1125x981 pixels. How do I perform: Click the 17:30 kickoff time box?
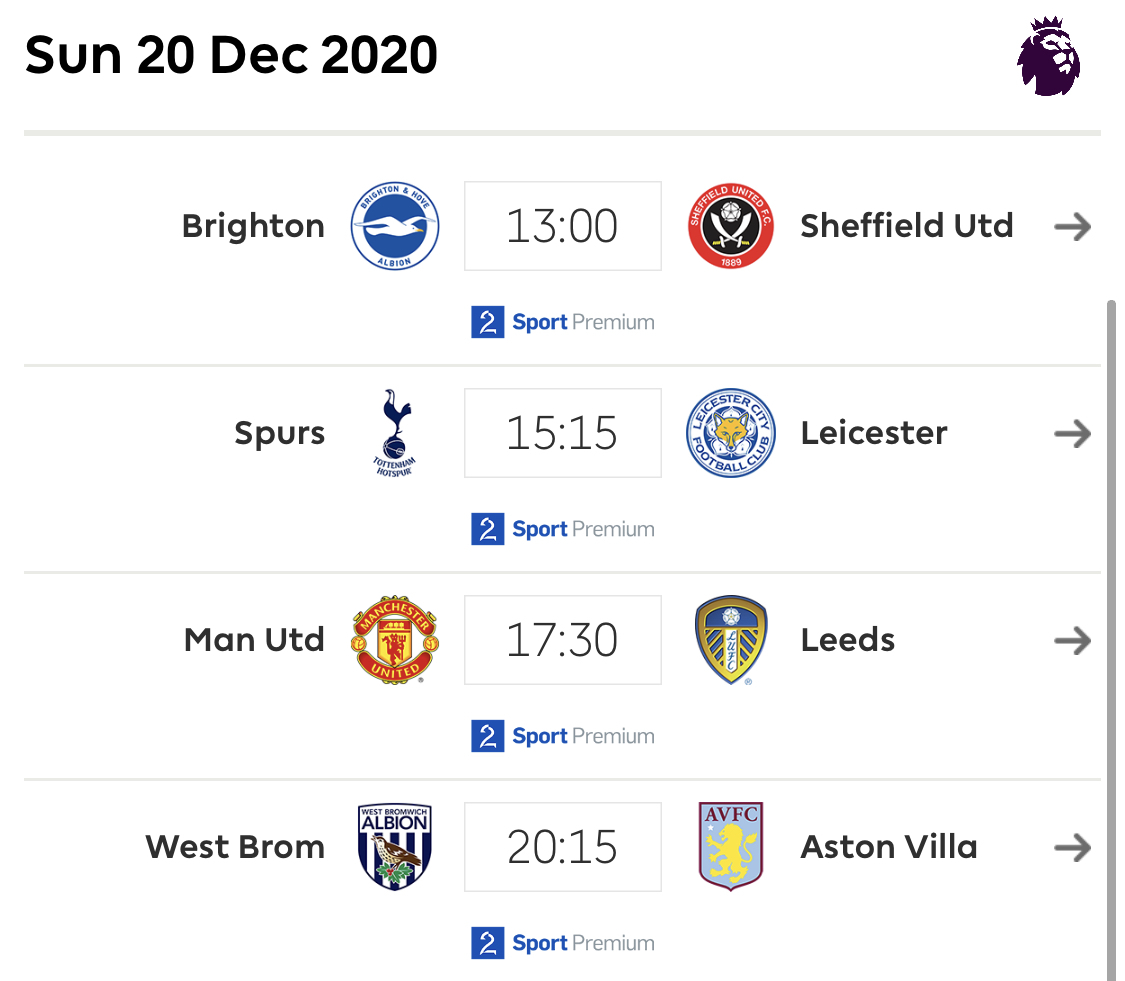point(562,639)
